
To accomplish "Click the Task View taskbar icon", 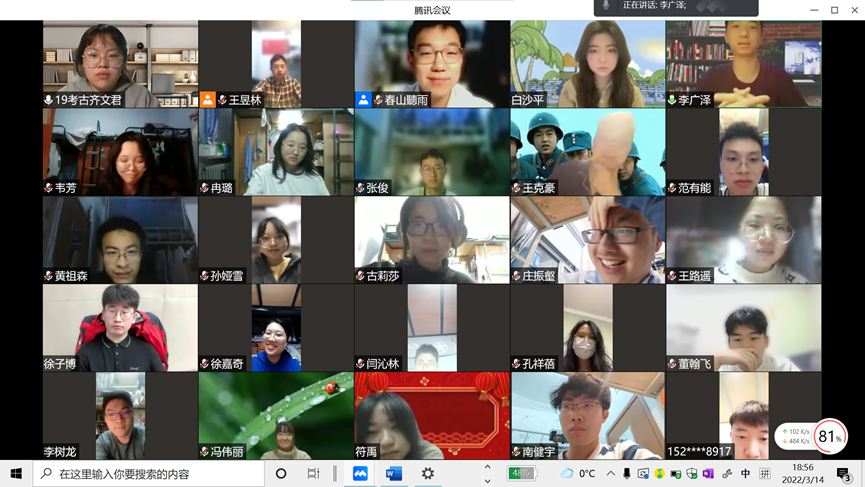I will coord(313,473).
